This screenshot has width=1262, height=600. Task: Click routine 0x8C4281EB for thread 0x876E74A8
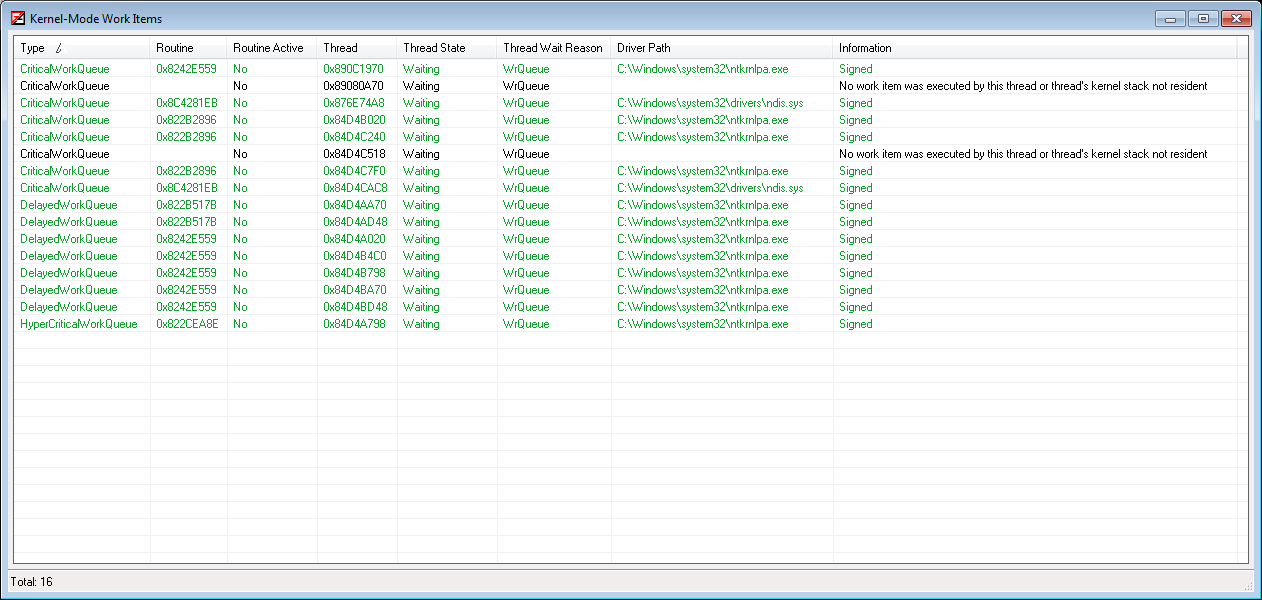pyautogui.click(x=186, y=103)
